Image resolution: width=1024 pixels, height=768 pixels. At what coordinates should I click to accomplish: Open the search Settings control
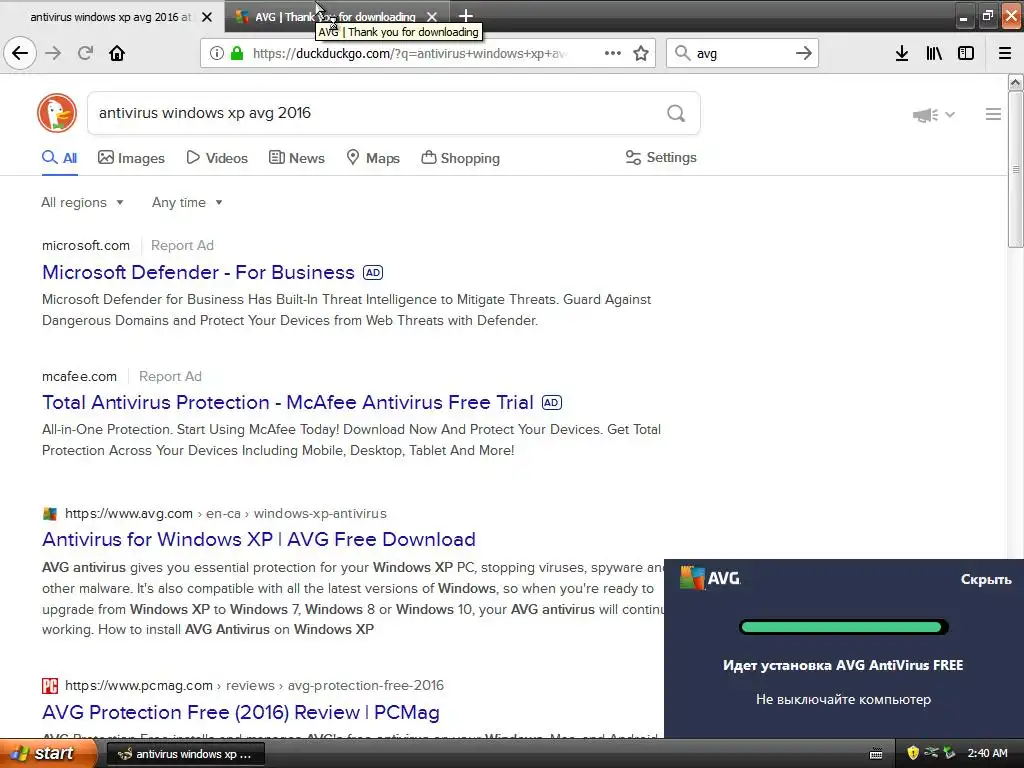(661, 157)
